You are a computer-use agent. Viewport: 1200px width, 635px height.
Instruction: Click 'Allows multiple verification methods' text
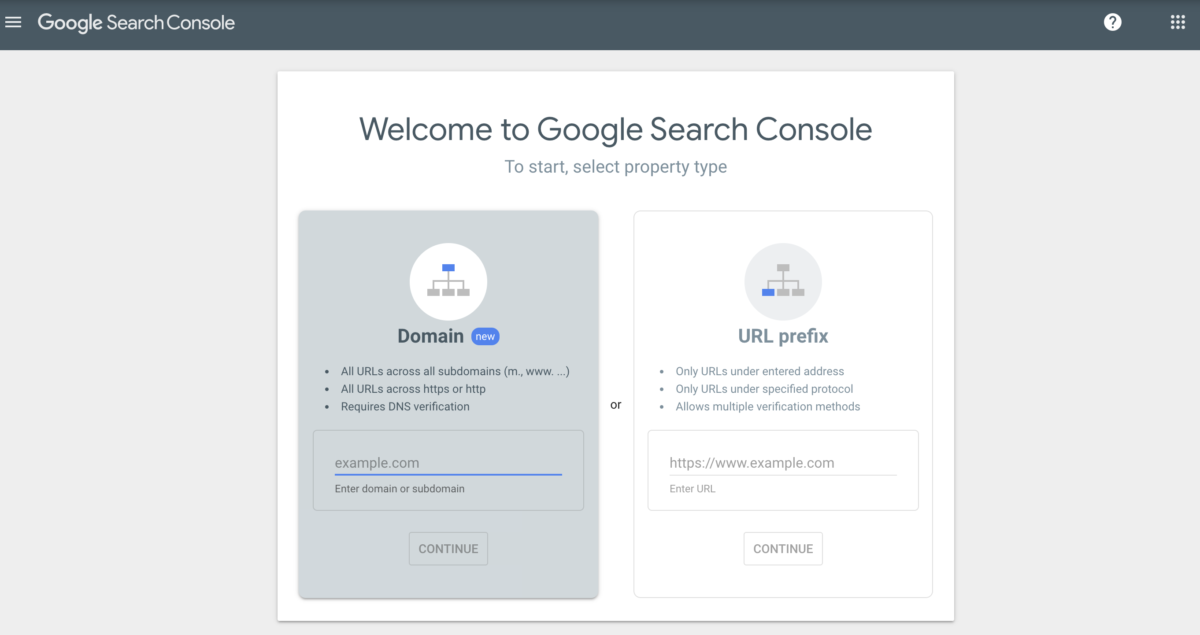click(768, 407)
